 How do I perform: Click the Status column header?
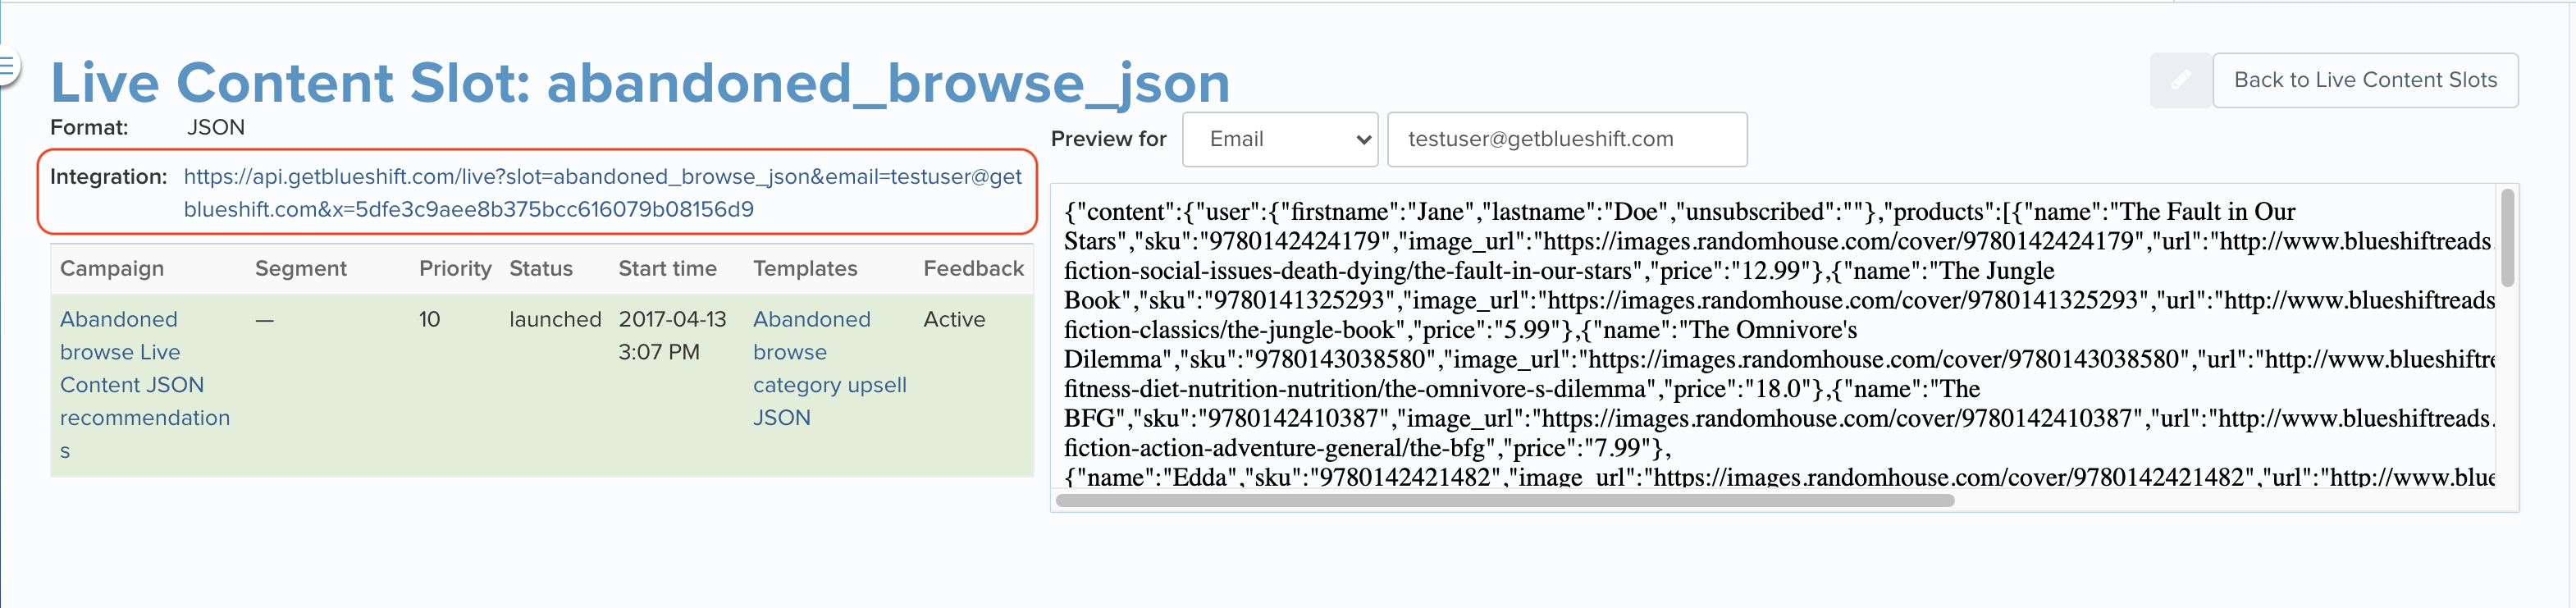point(541,268)
